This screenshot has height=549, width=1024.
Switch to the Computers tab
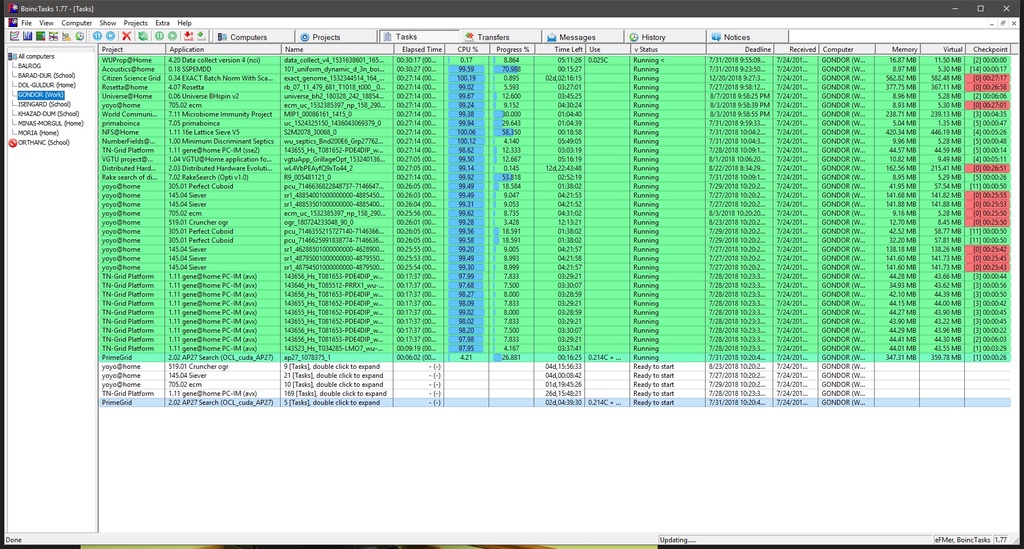tap(253, 37)
